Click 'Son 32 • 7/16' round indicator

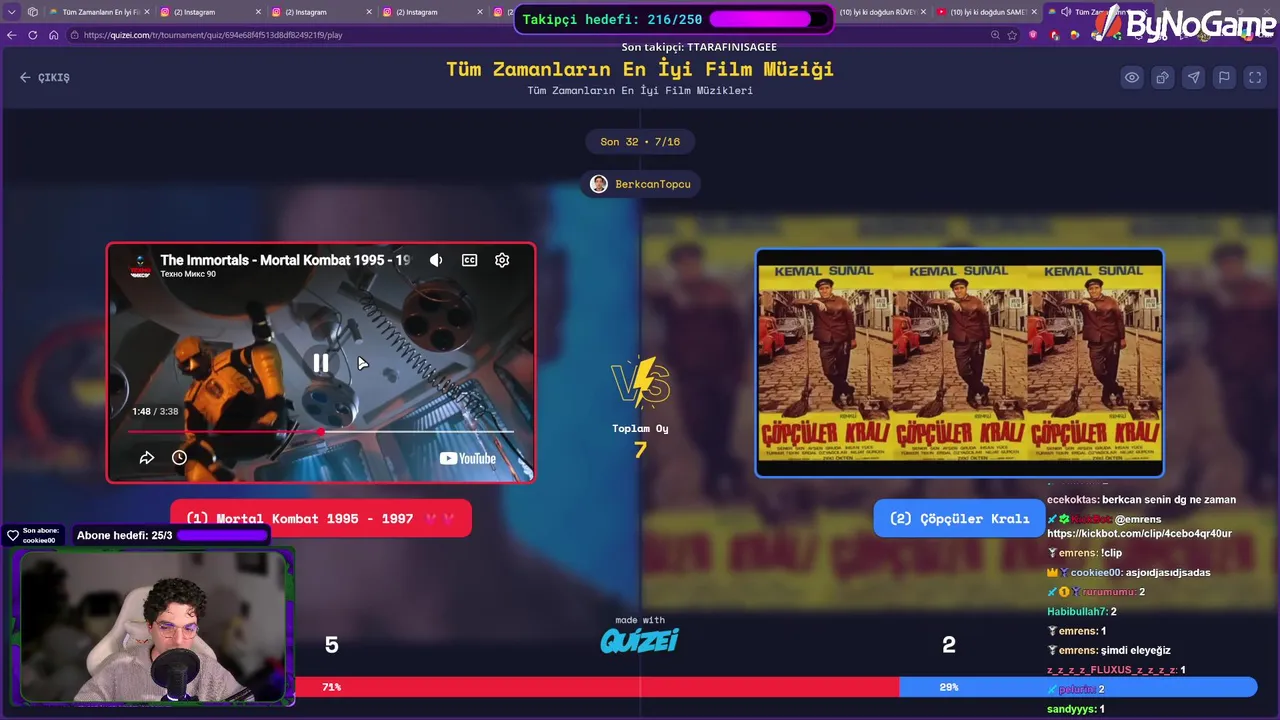click(x=640, y=142)
